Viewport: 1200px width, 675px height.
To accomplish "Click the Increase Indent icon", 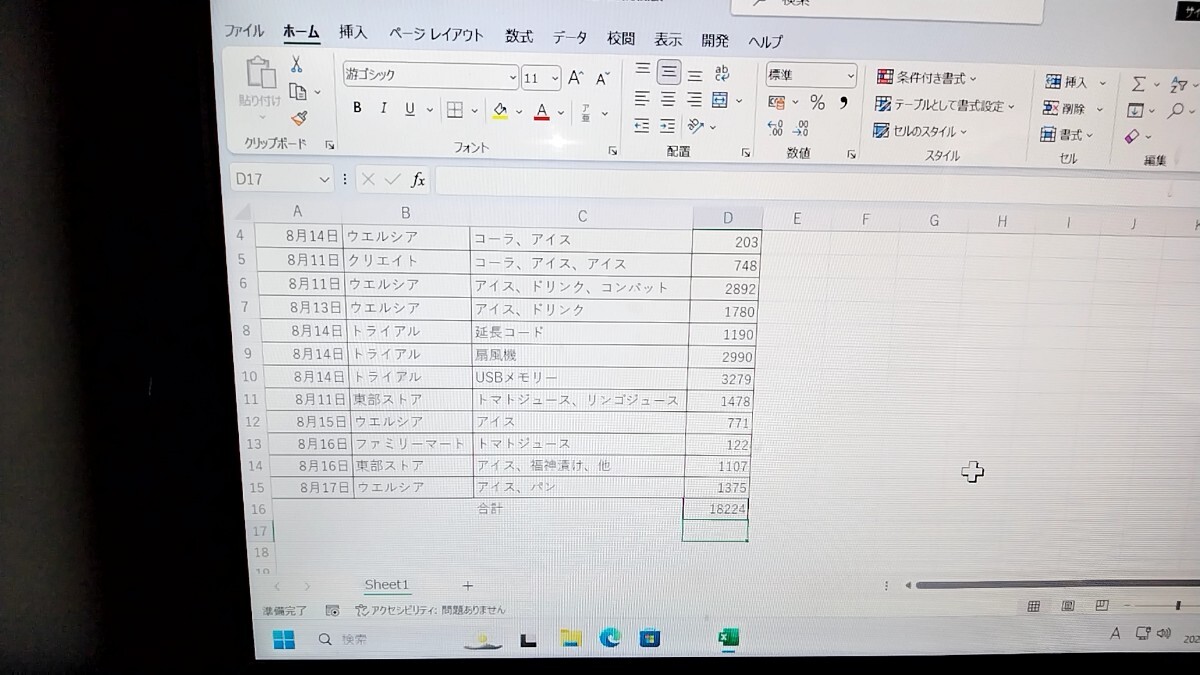I will (x=668, y=126).
